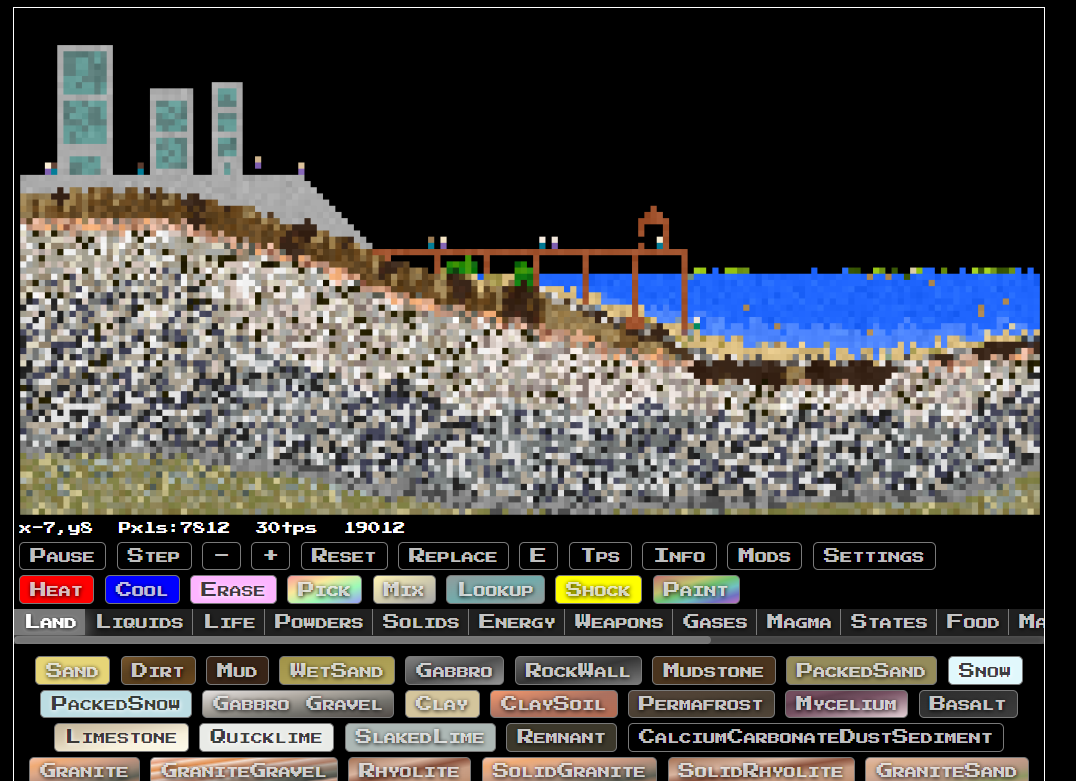Select the Mix tool
The height and width of the screenshot is (781, 1076).
click(404, 590)
